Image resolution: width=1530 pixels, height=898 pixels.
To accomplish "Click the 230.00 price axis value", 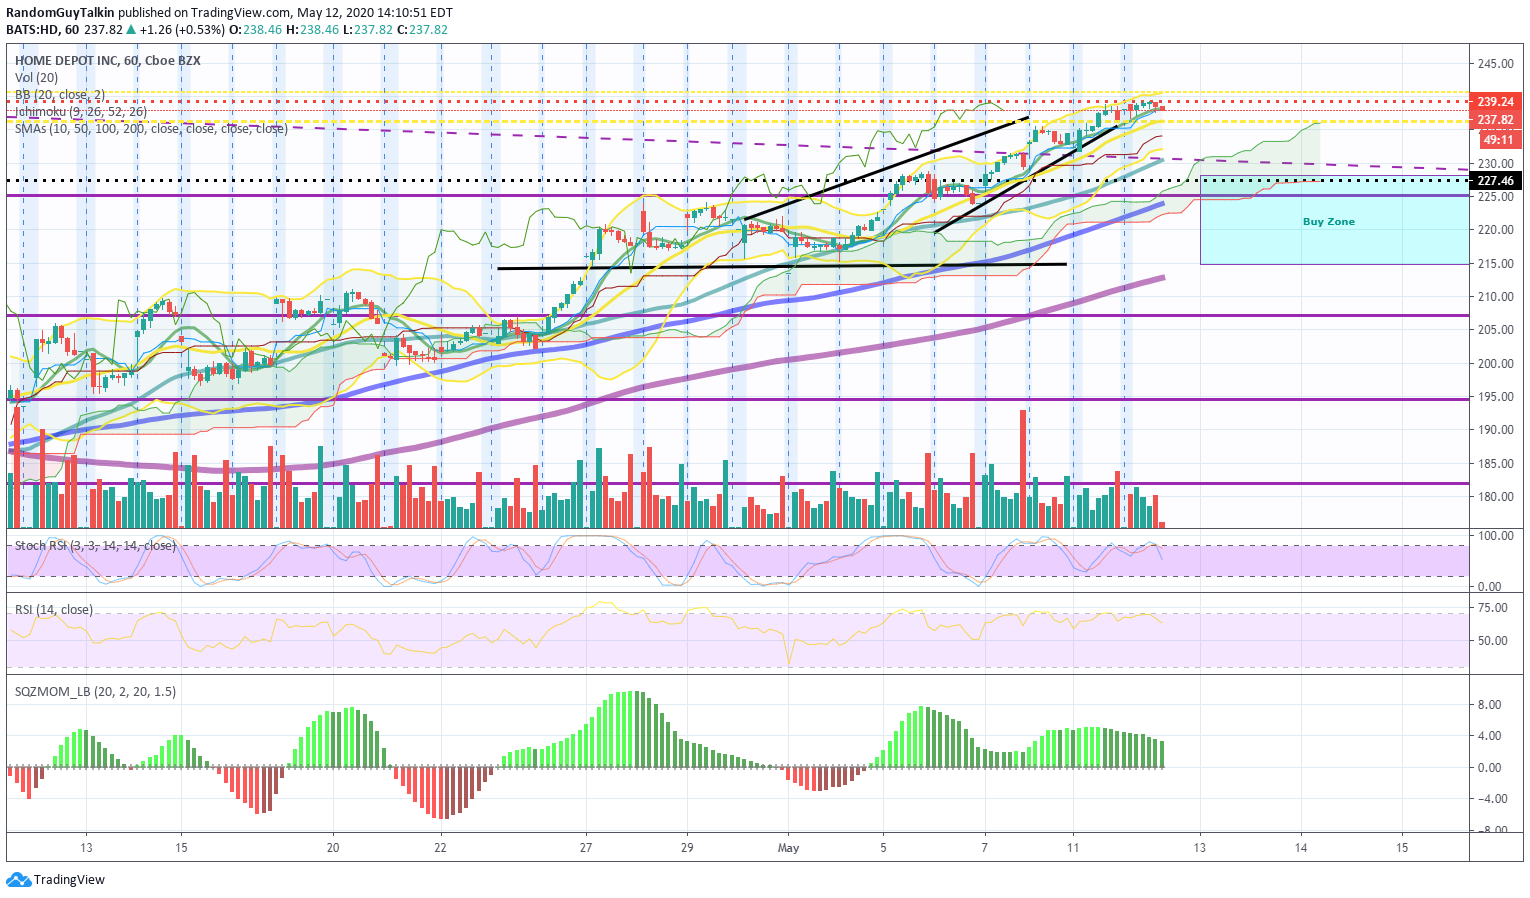I will click(1495, 164).
